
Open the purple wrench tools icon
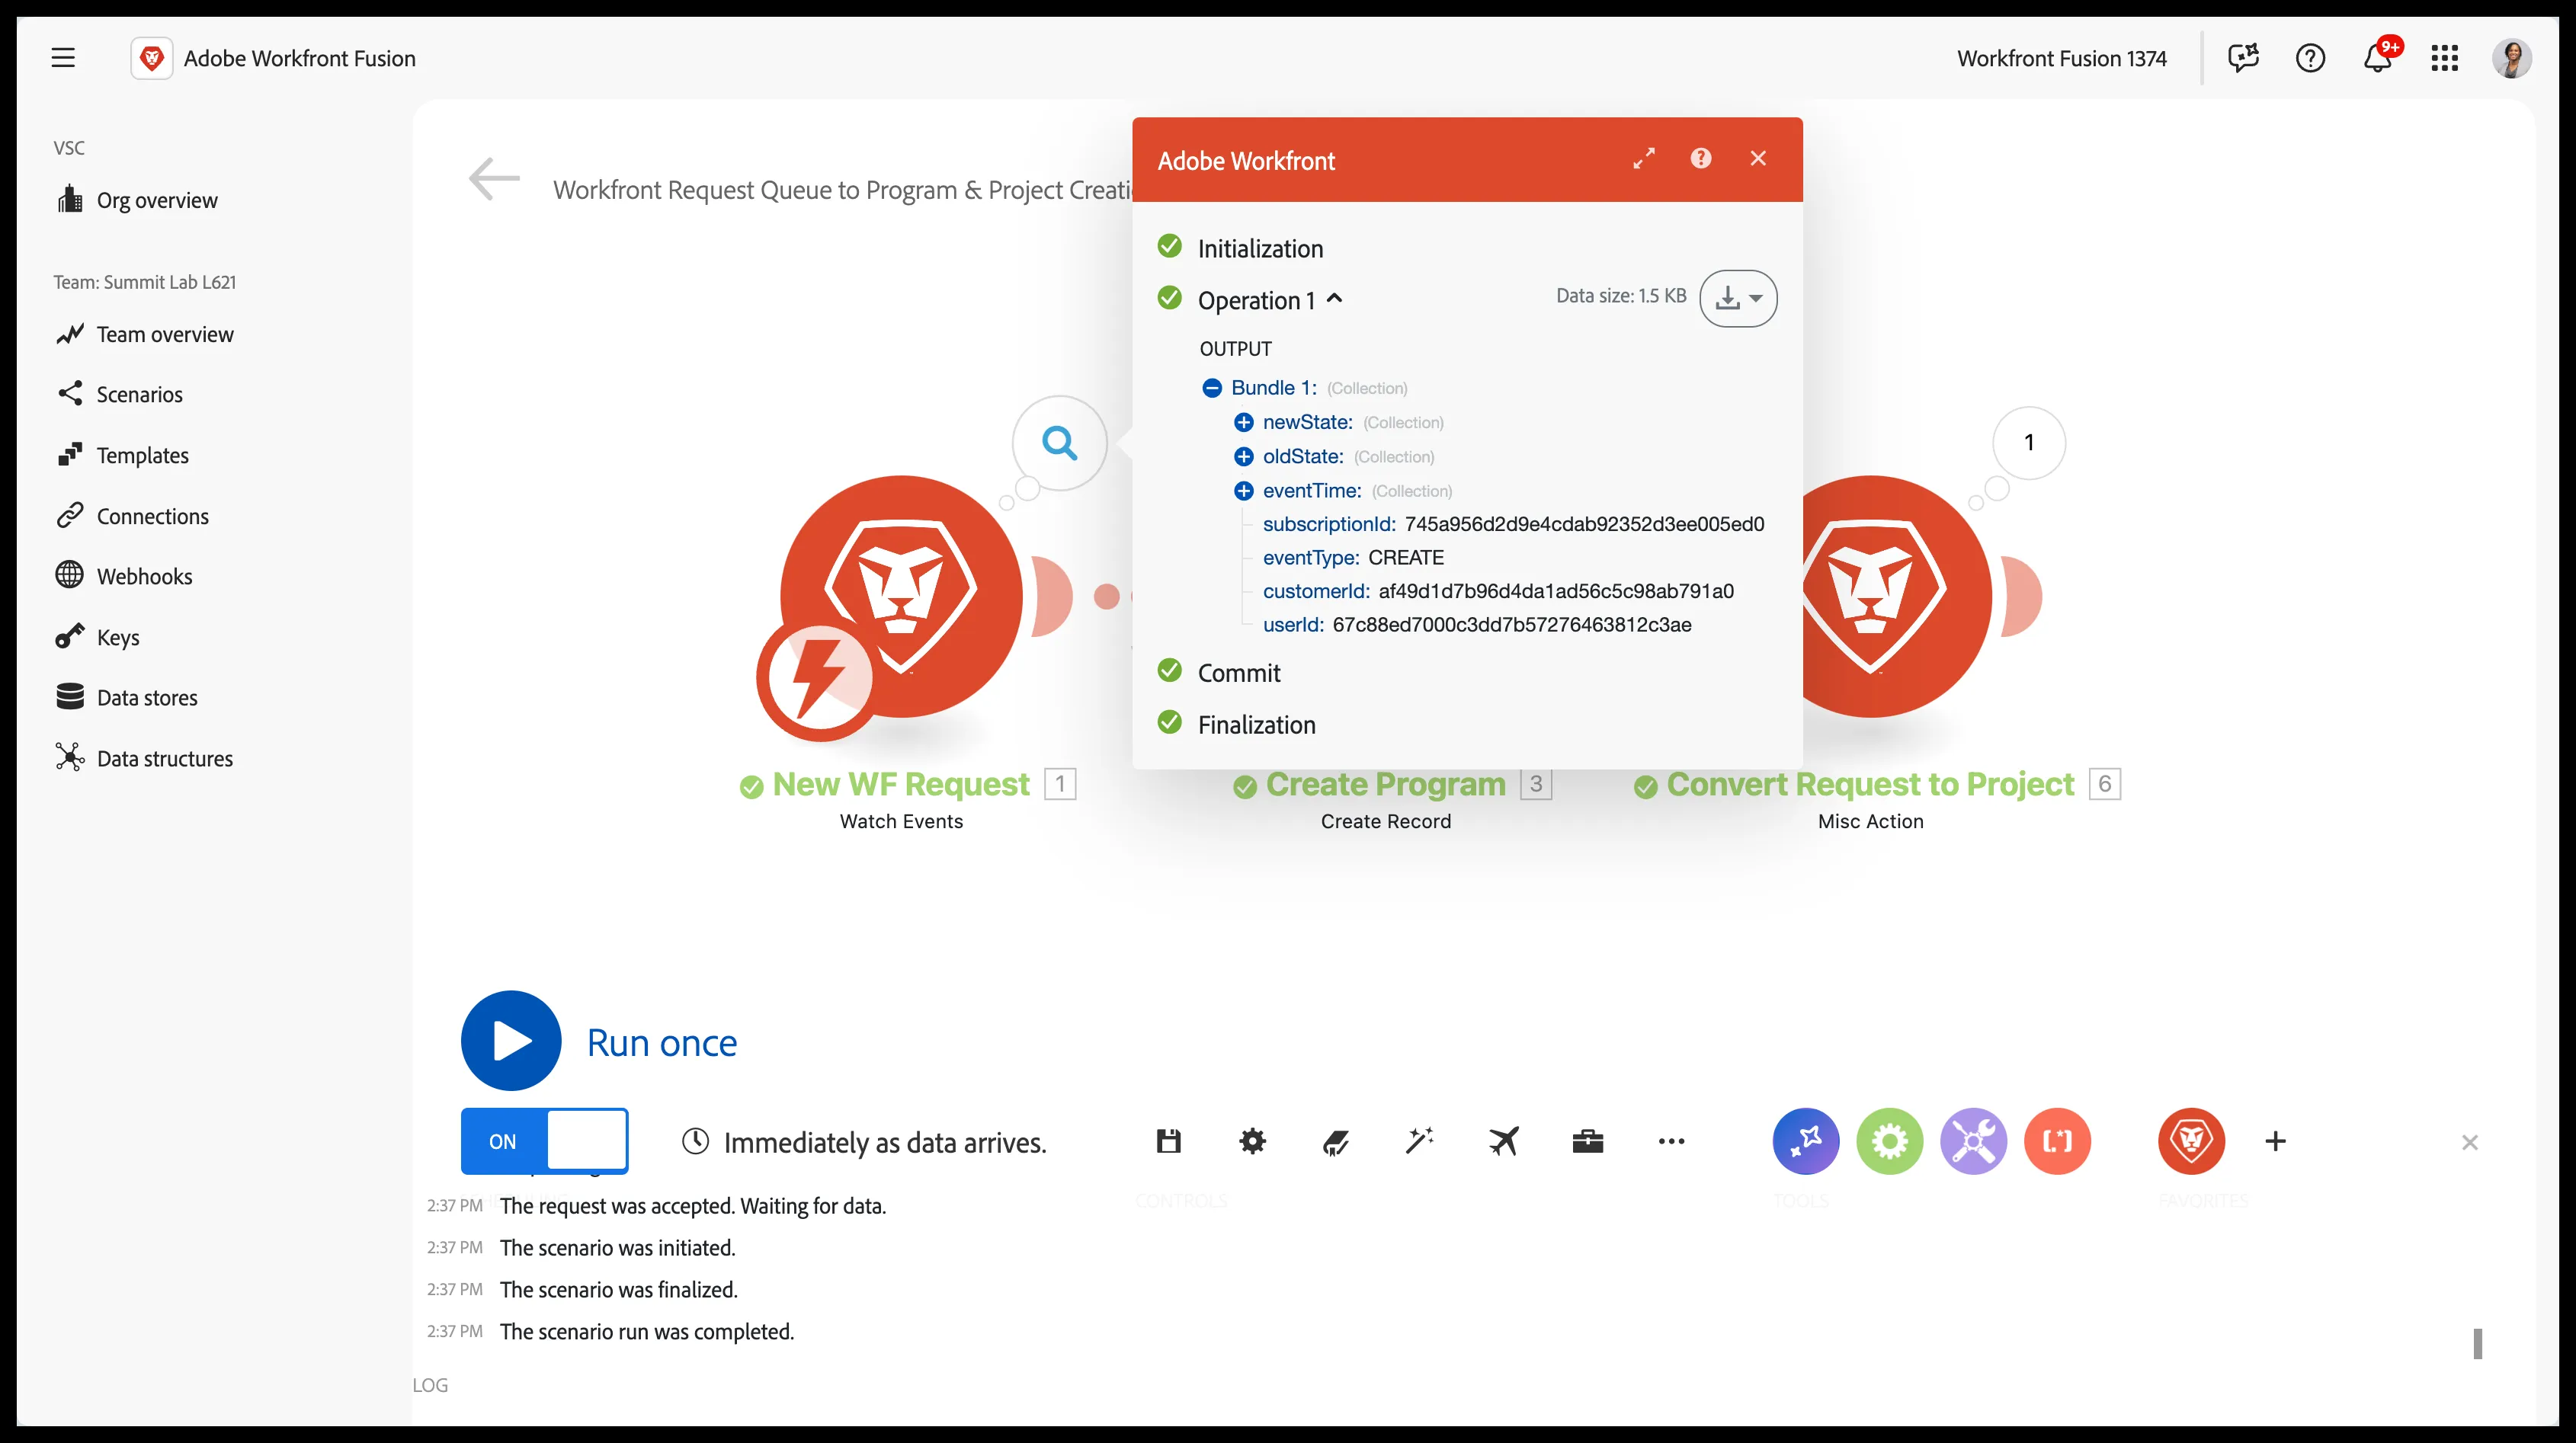tap(1974, 1141)
